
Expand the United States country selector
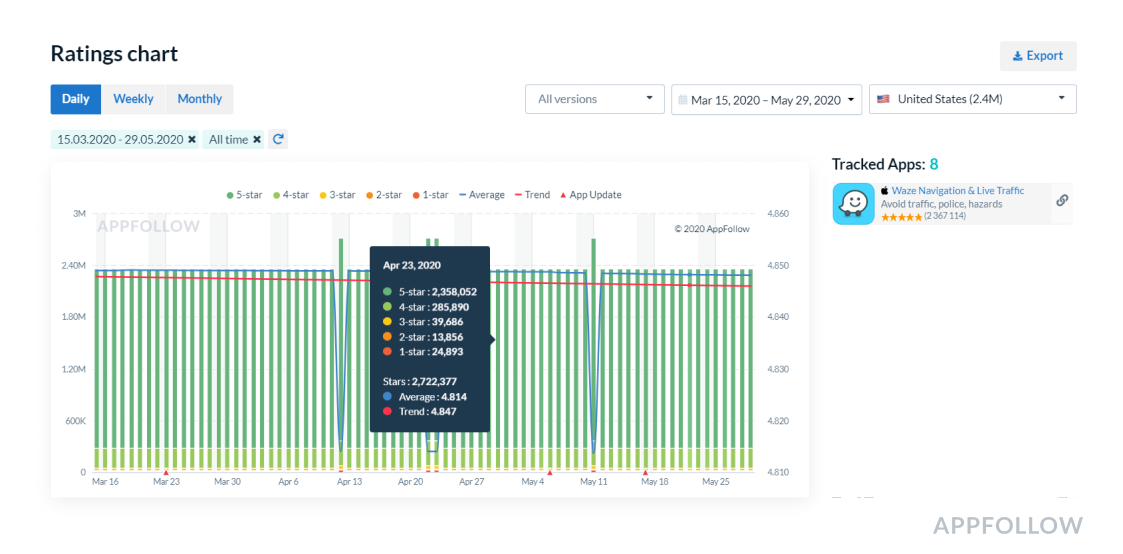pos(972,99)
